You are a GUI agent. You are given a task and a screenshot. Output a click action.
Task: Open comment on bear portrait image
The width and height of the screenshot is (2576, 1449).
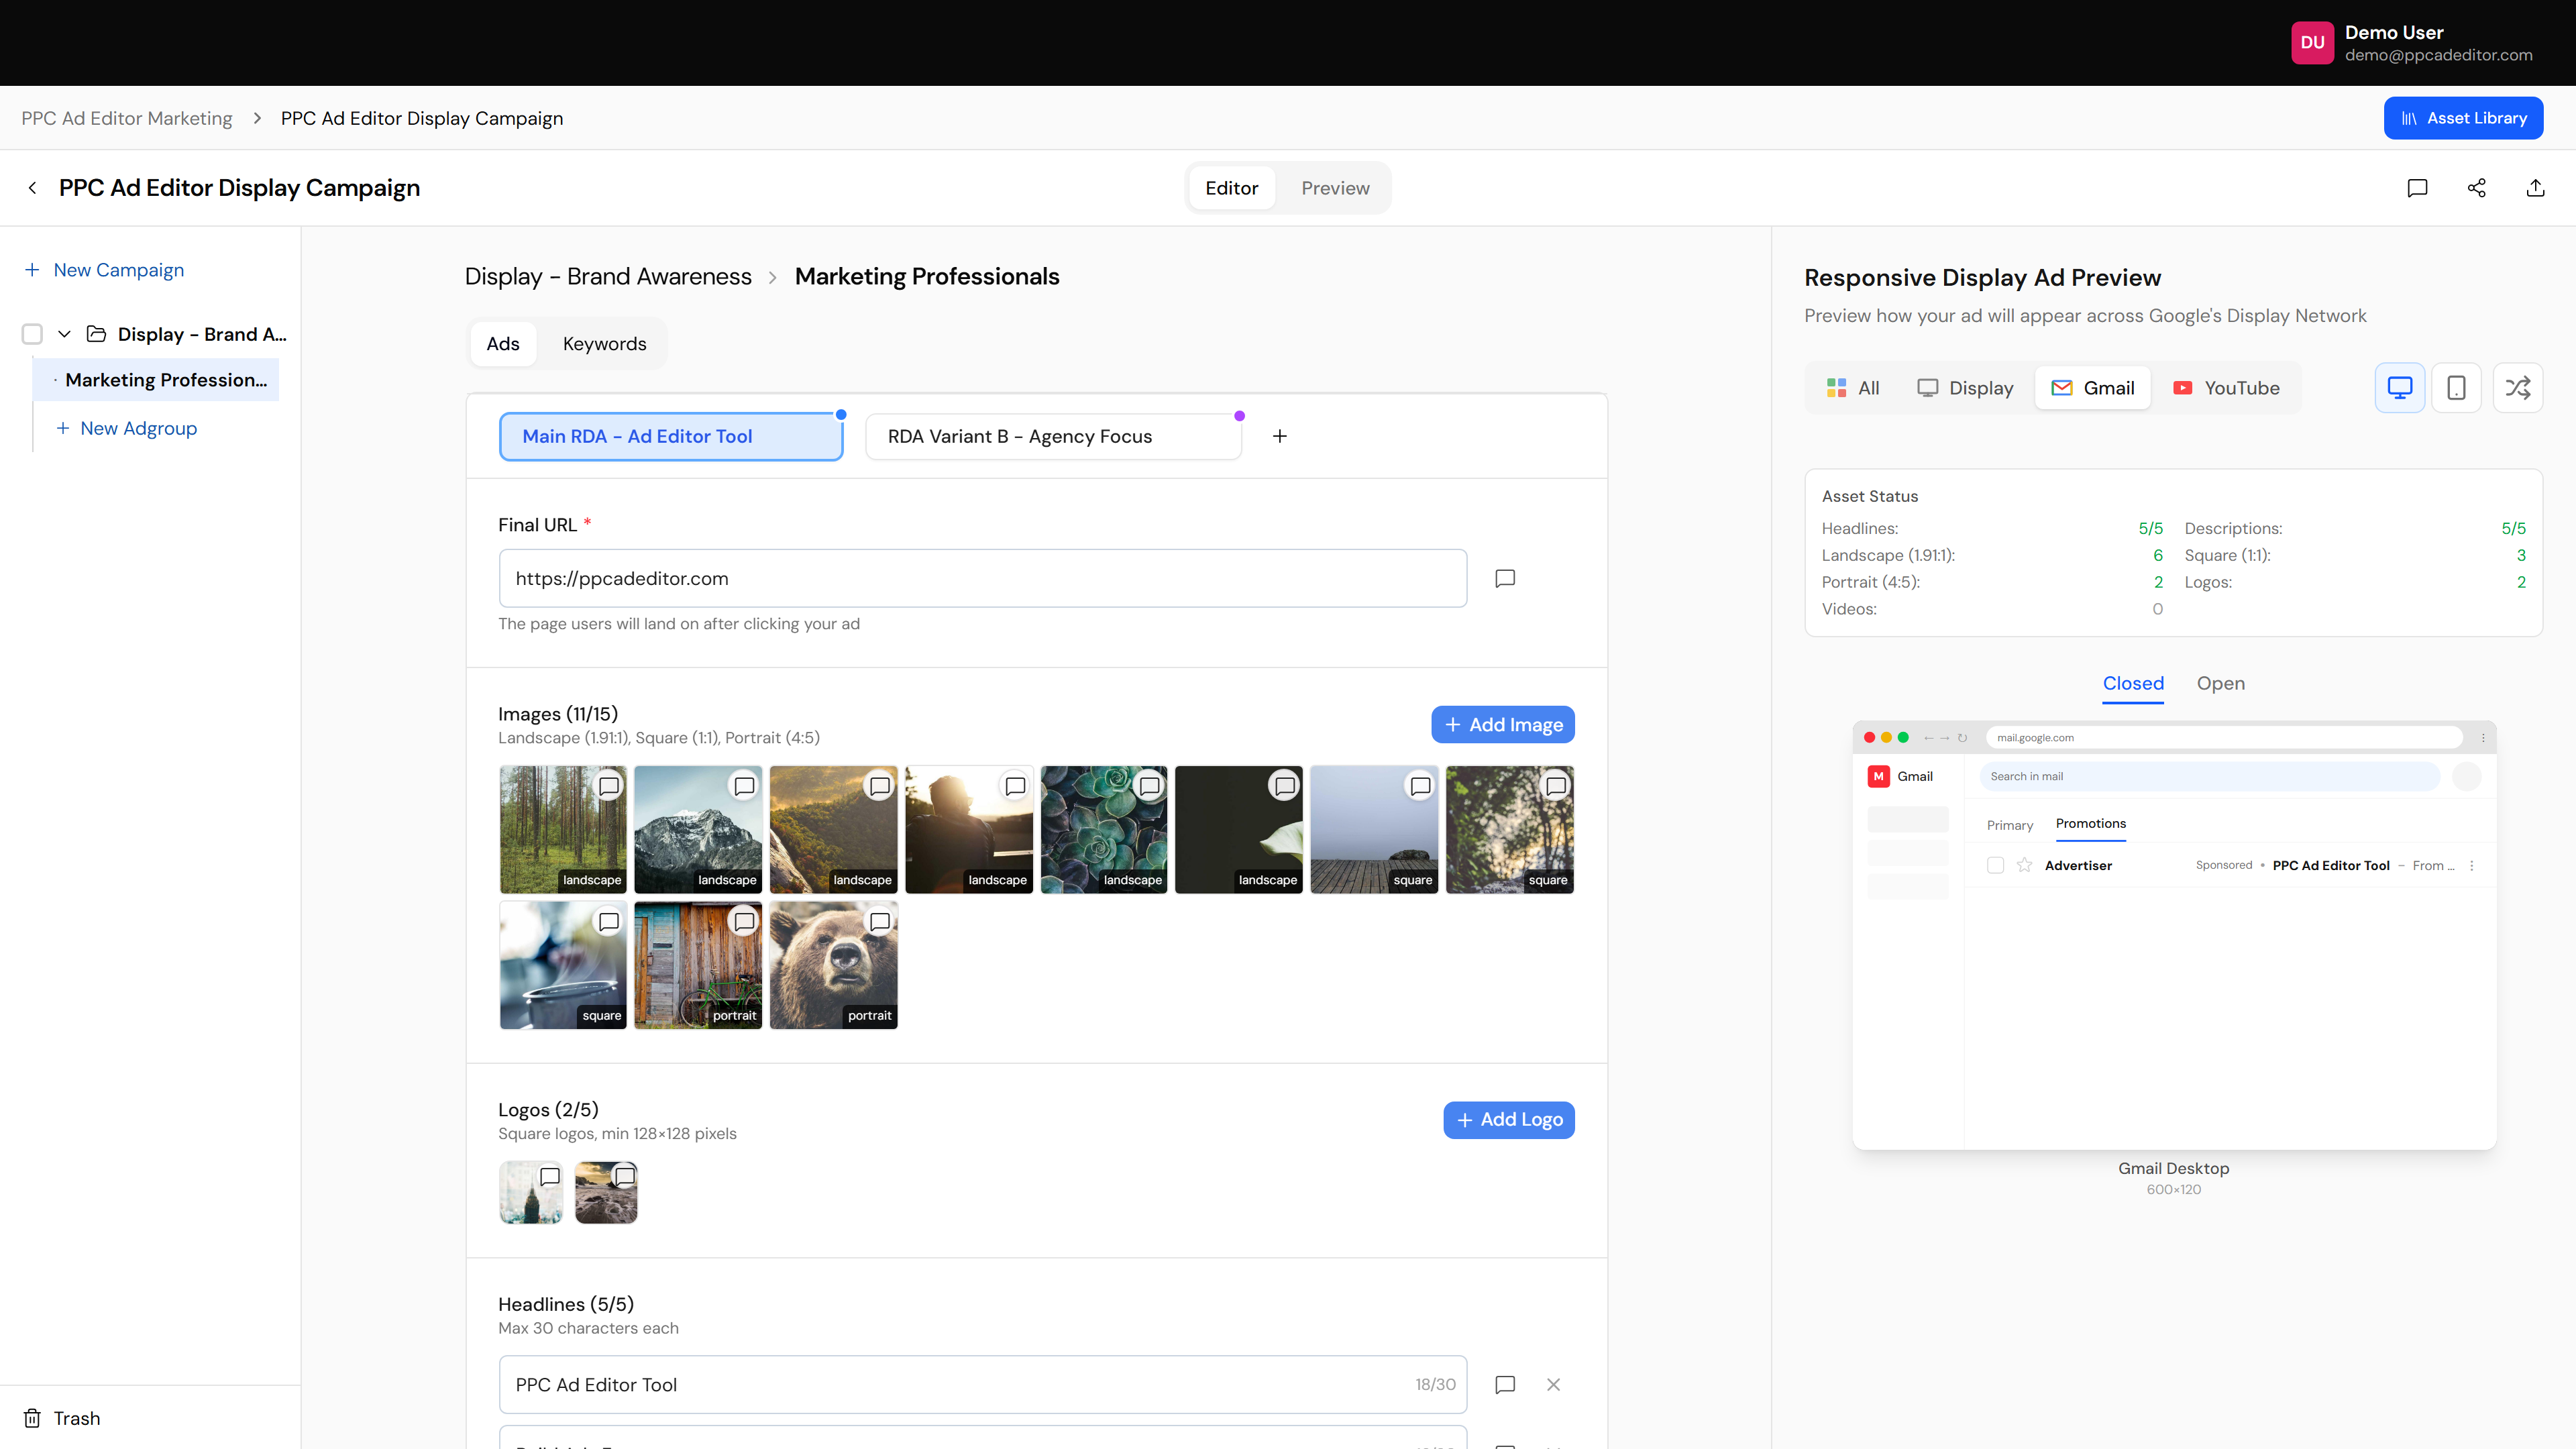coord(879,922)
